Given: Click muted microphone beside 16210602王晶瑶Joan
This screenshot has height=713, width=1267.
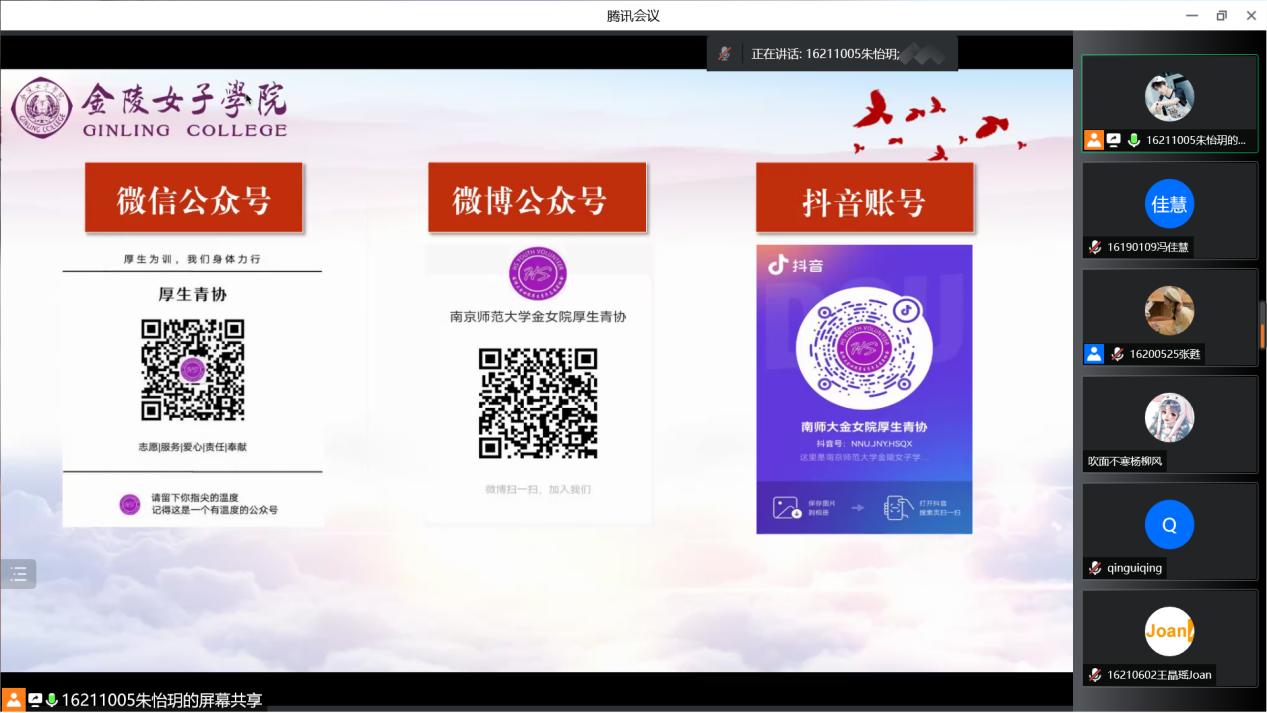Looking at the screenshot, I should (1096, 675).
